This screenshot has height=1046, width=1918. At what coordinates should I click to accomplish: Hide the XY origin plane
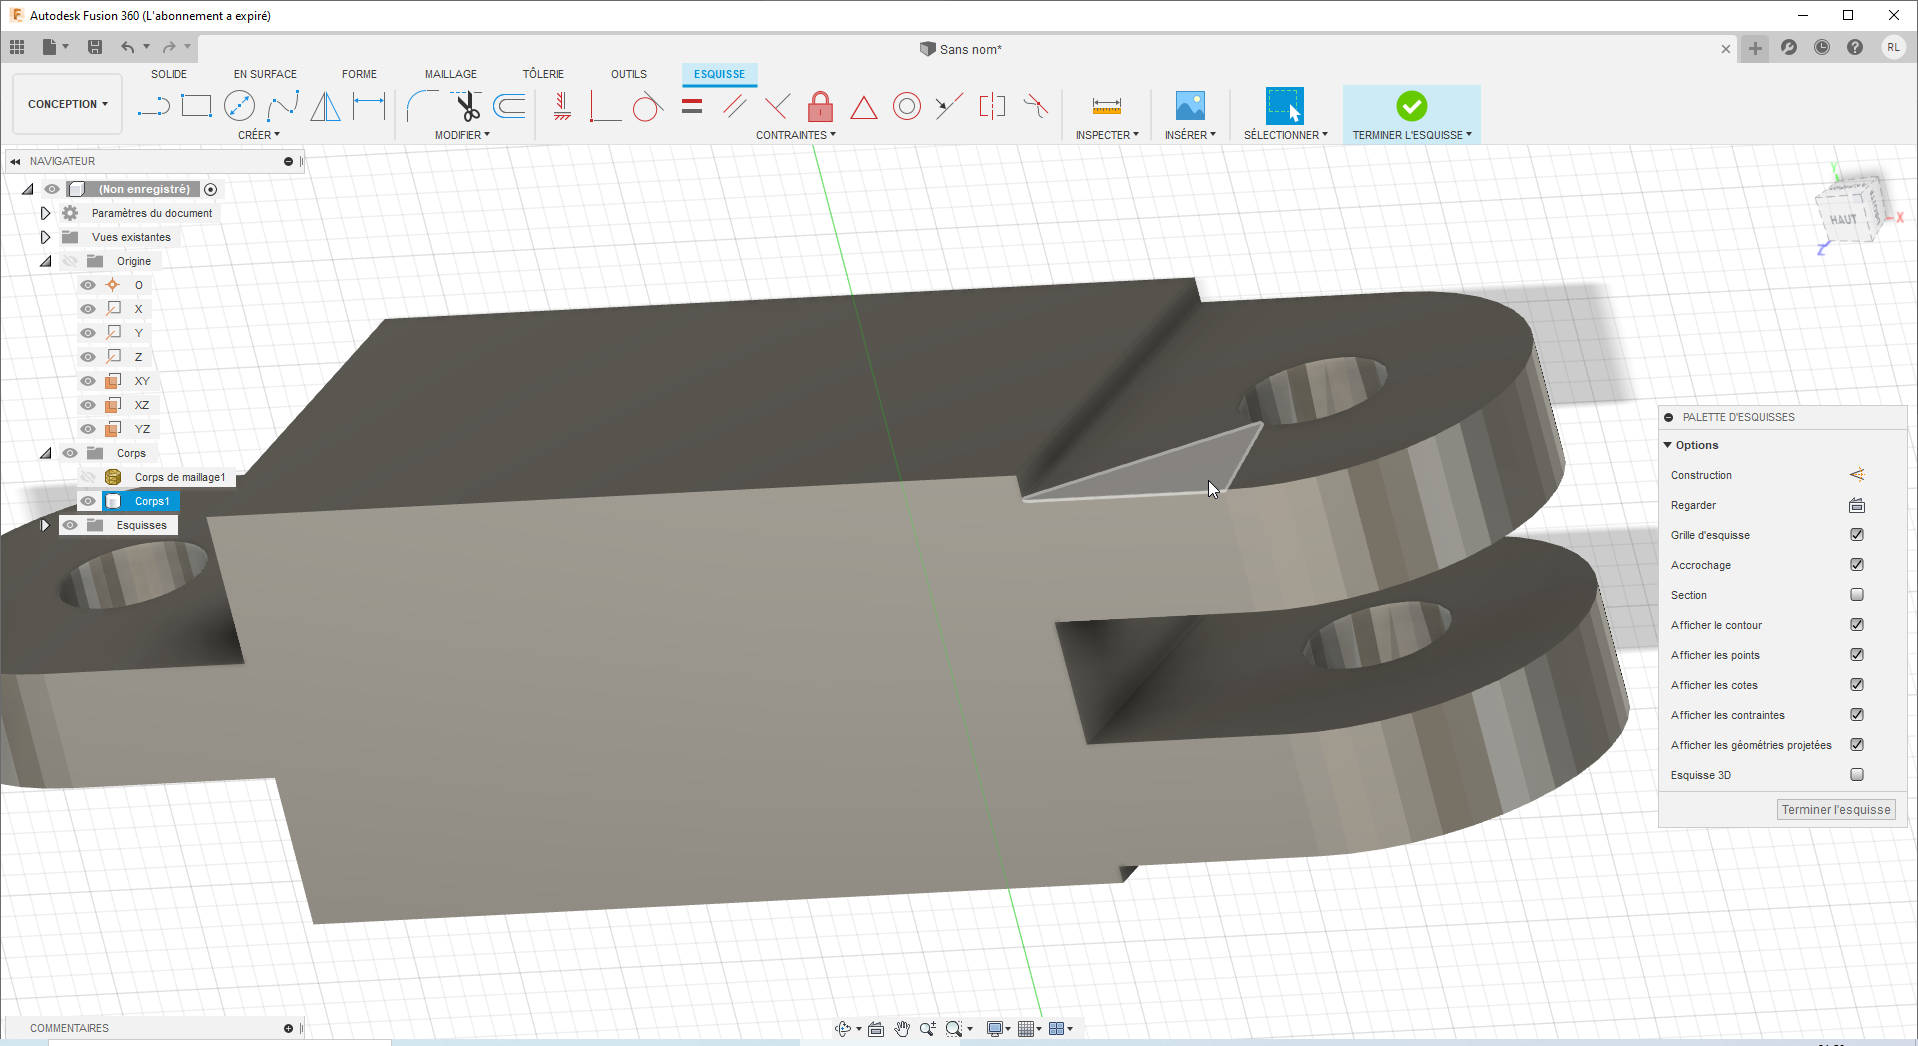88,381
